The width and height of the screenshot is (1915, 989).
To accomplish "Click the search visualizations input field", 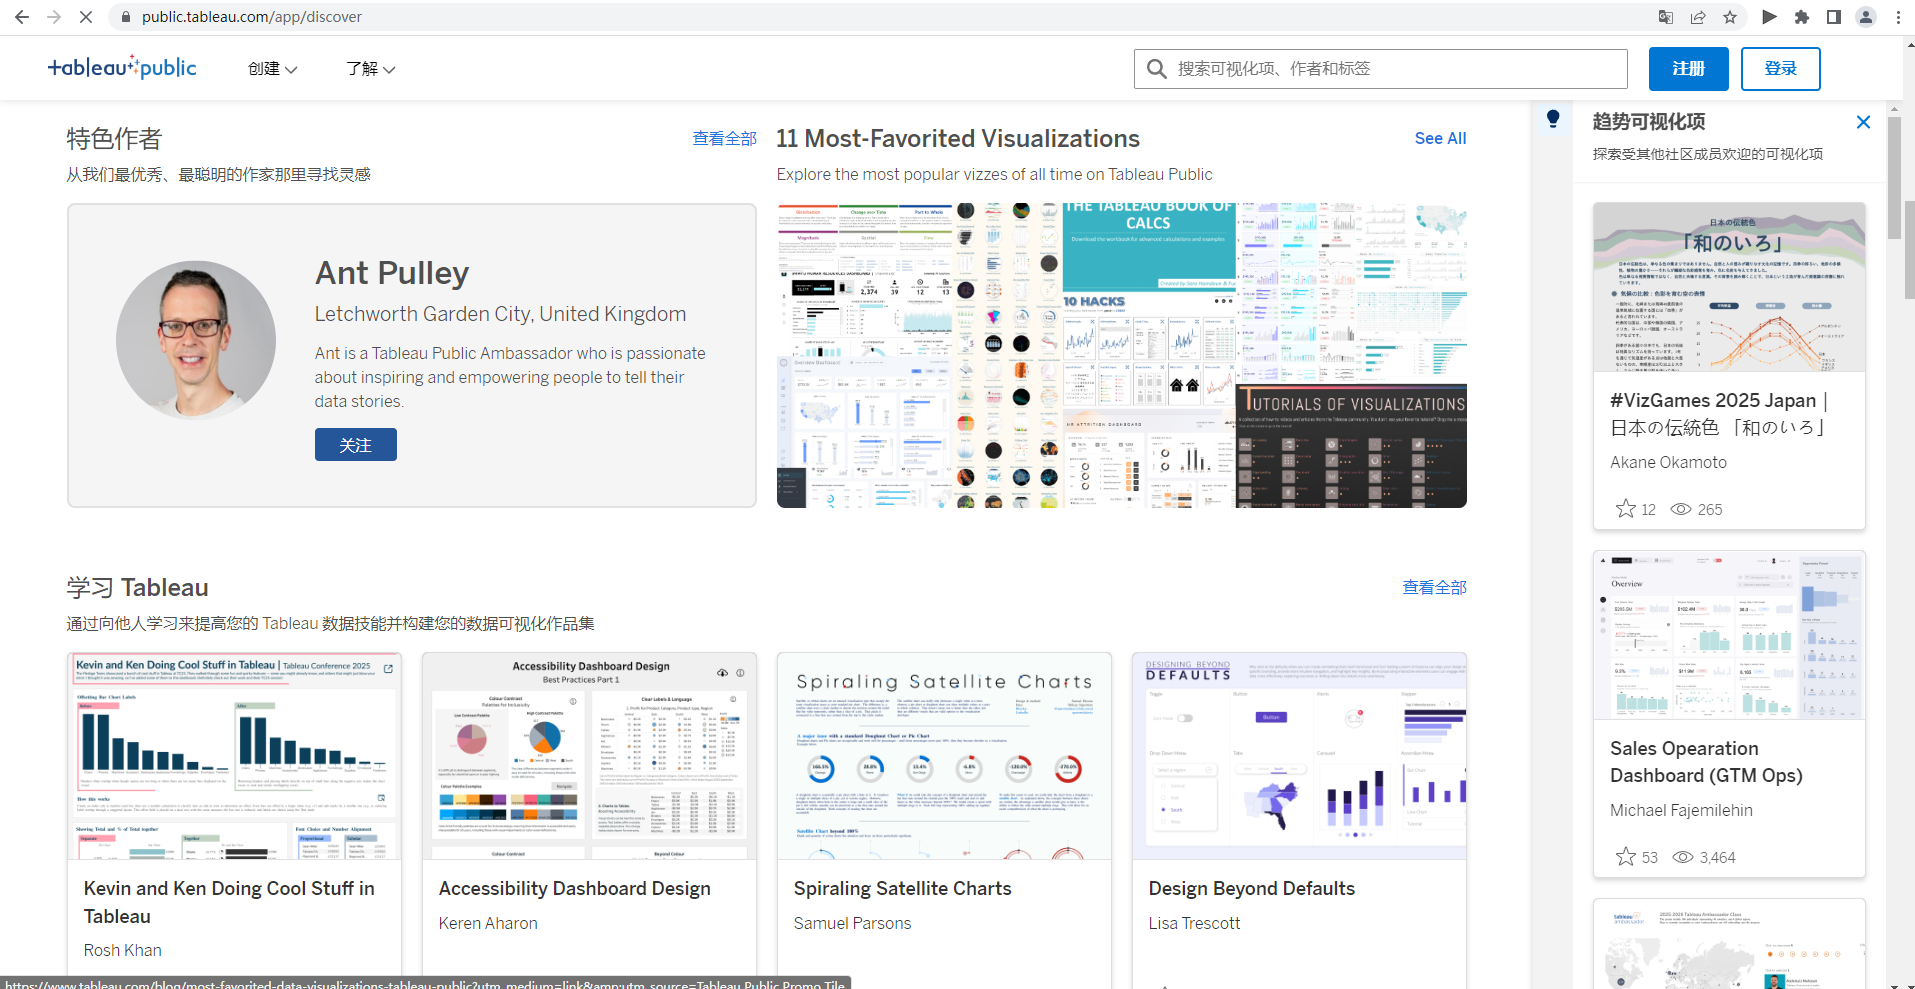I will [x=1381, y=69].
